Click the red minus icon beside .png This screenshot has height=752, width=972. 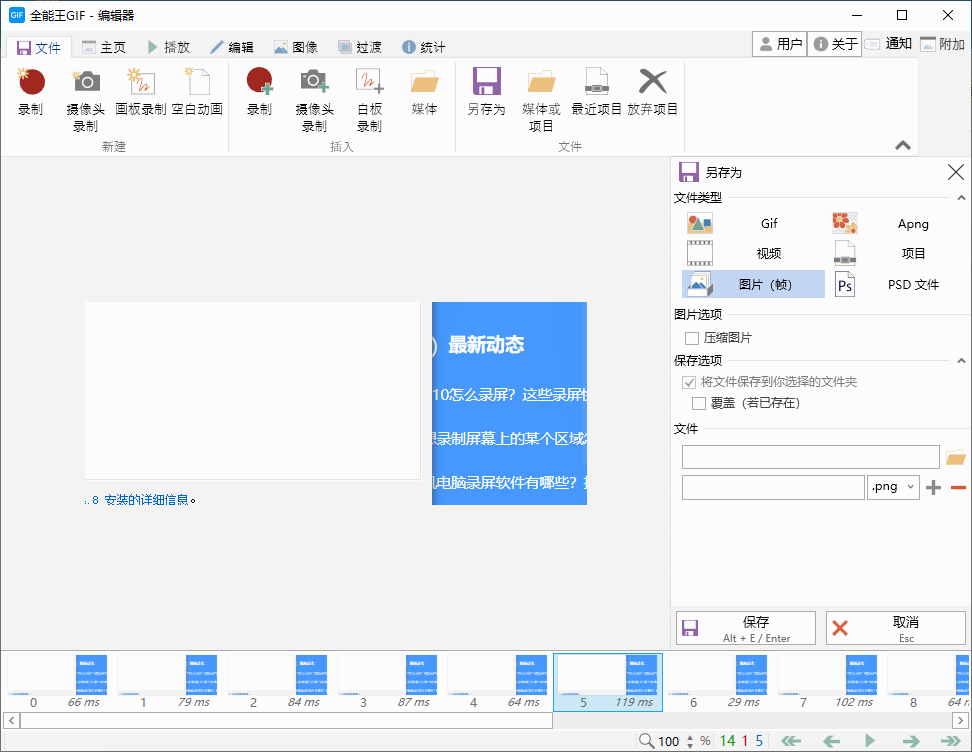tap(958, 488)
